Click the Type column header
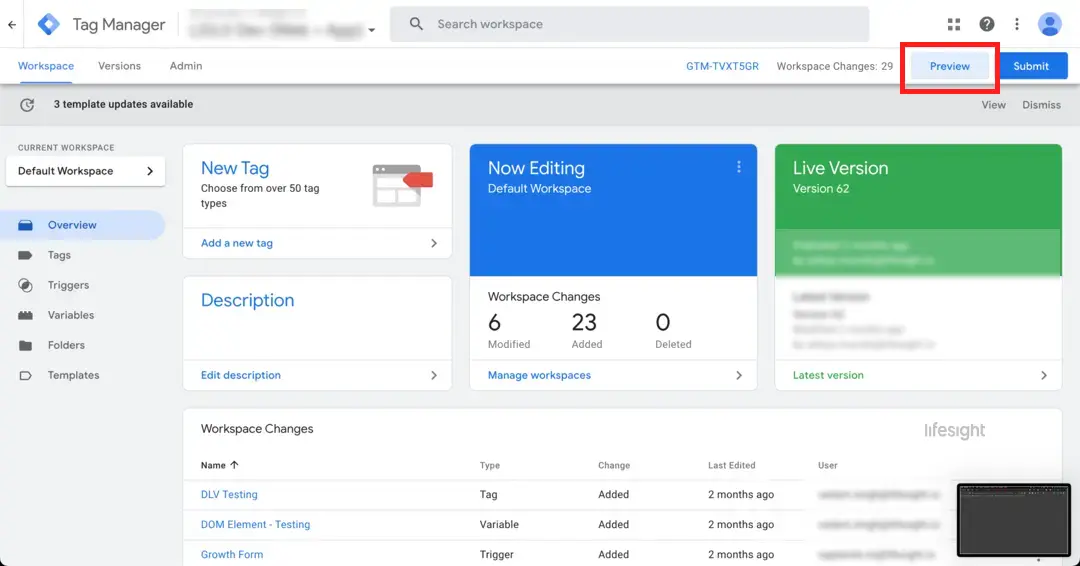The height and width of the screenshot is (566, 1080). 490,465
